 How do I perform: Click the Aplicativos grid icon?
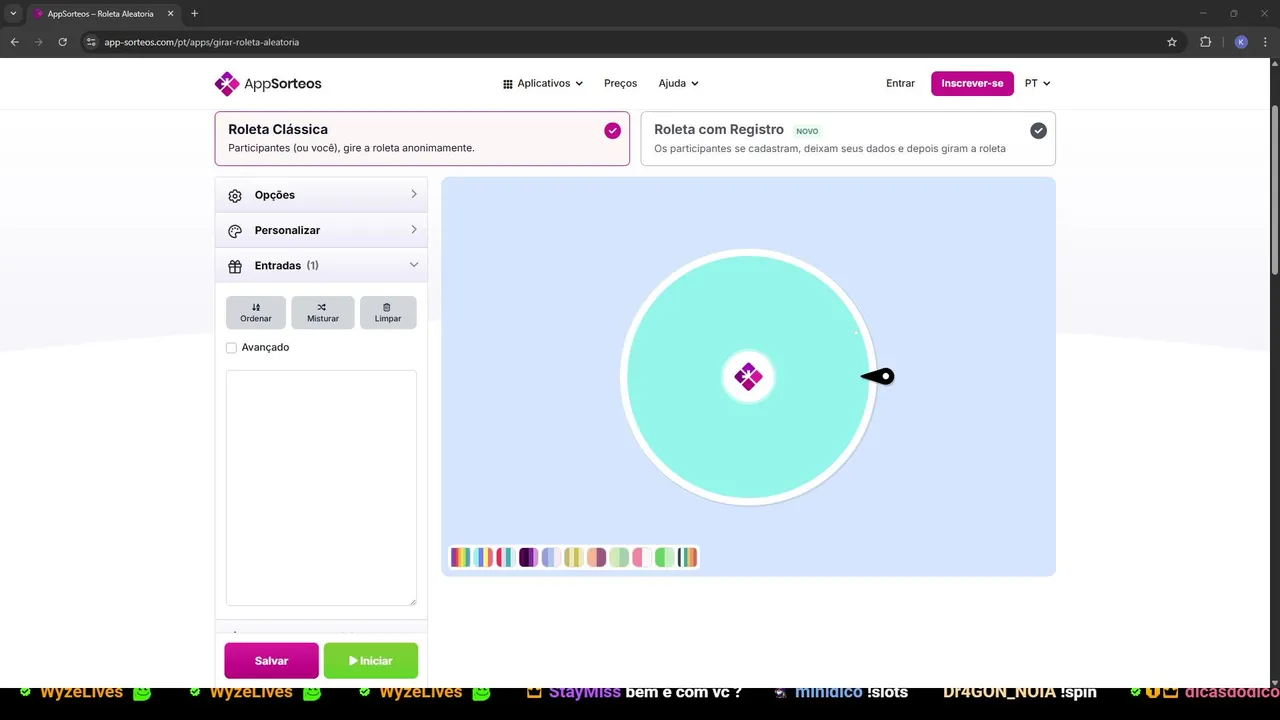[x=508, y=84]
